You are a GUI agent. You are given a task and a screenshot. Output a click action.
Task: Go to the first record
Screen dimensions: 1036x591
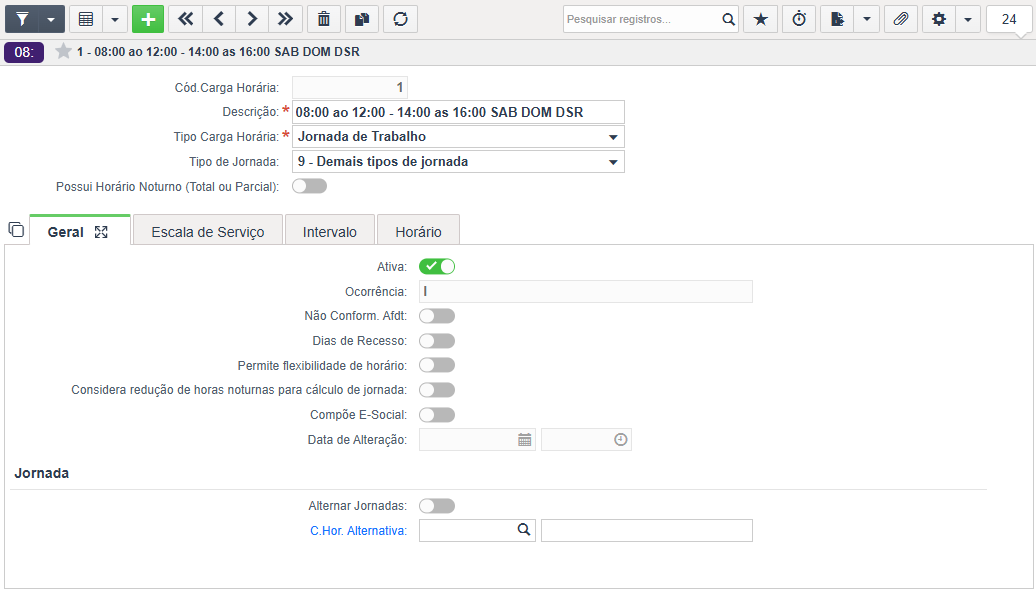[186, 19]
